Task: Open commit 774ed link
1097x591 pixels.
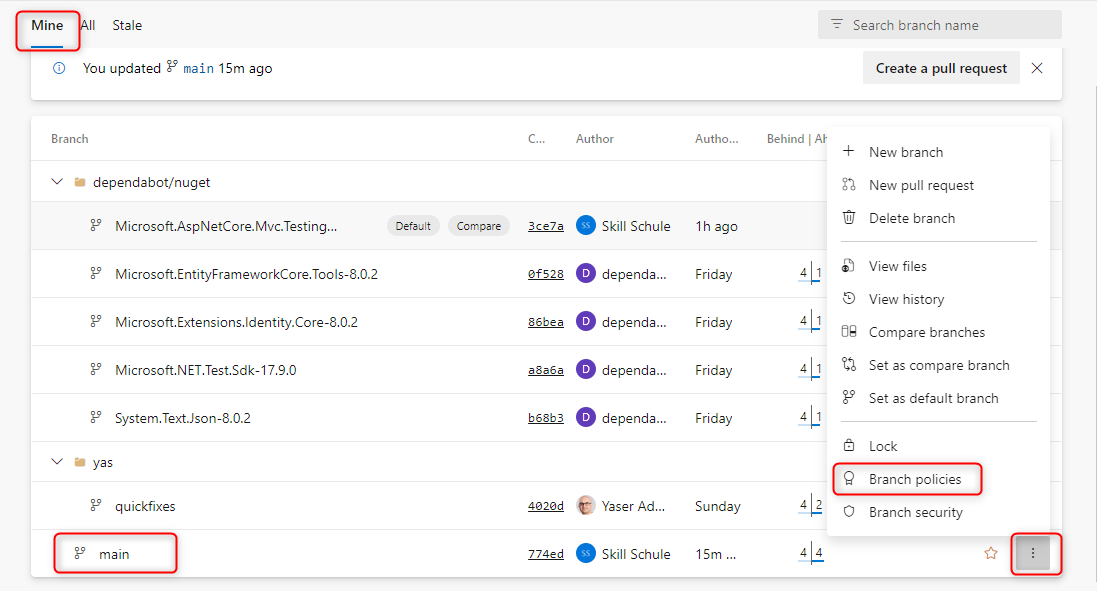Action: 546,554
